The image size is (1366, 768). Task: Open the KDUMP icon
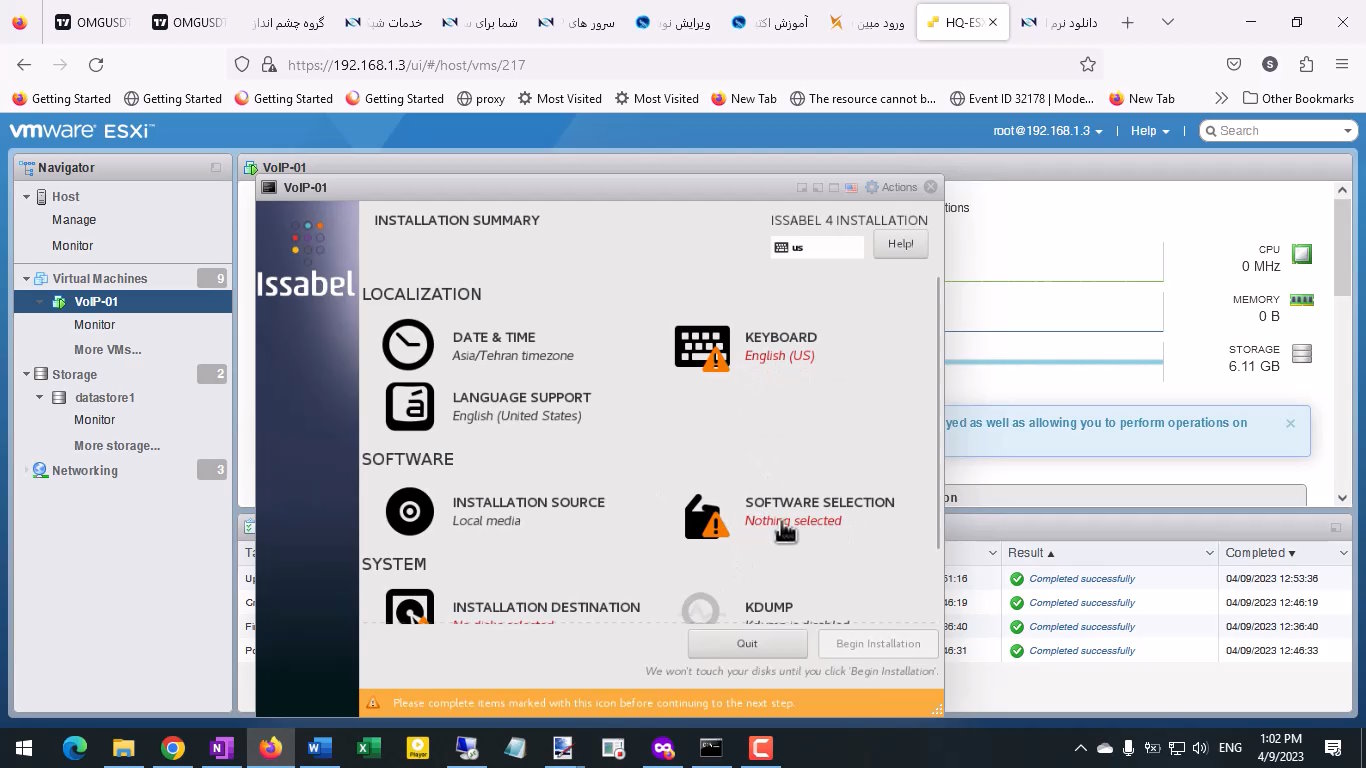click(701, 608)
